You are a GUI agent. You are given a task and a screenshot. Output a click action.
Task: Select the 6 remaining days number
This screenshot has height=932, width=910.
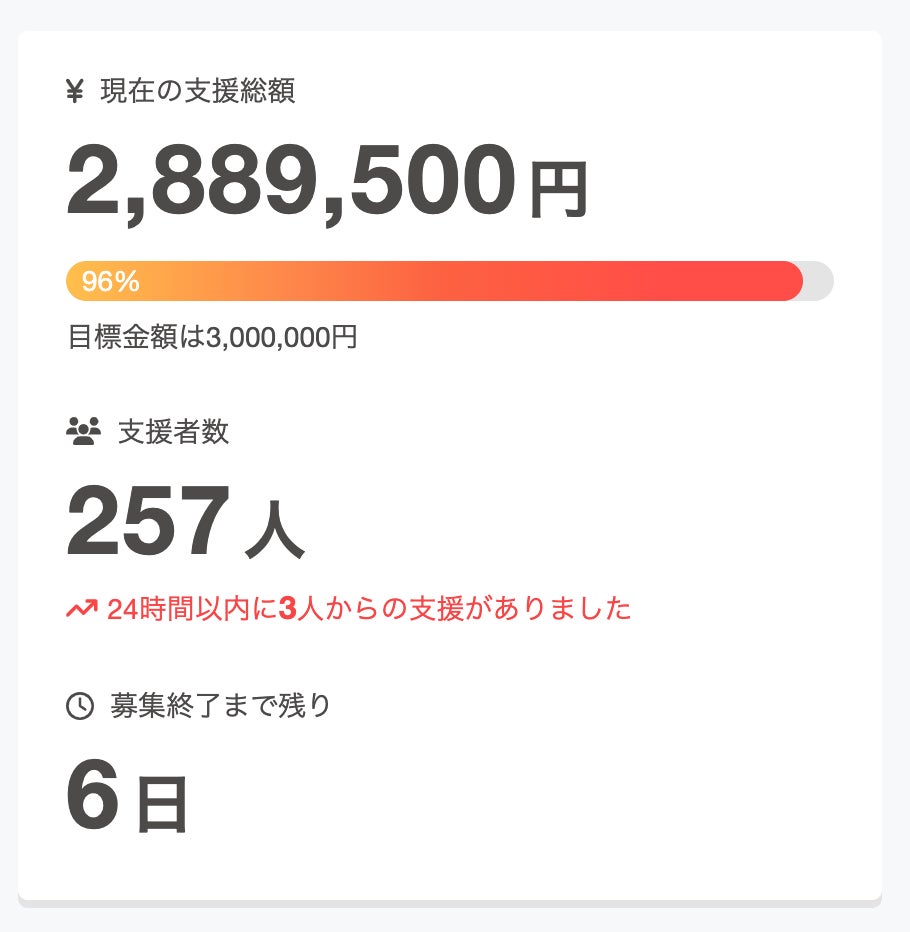(92, 796)
